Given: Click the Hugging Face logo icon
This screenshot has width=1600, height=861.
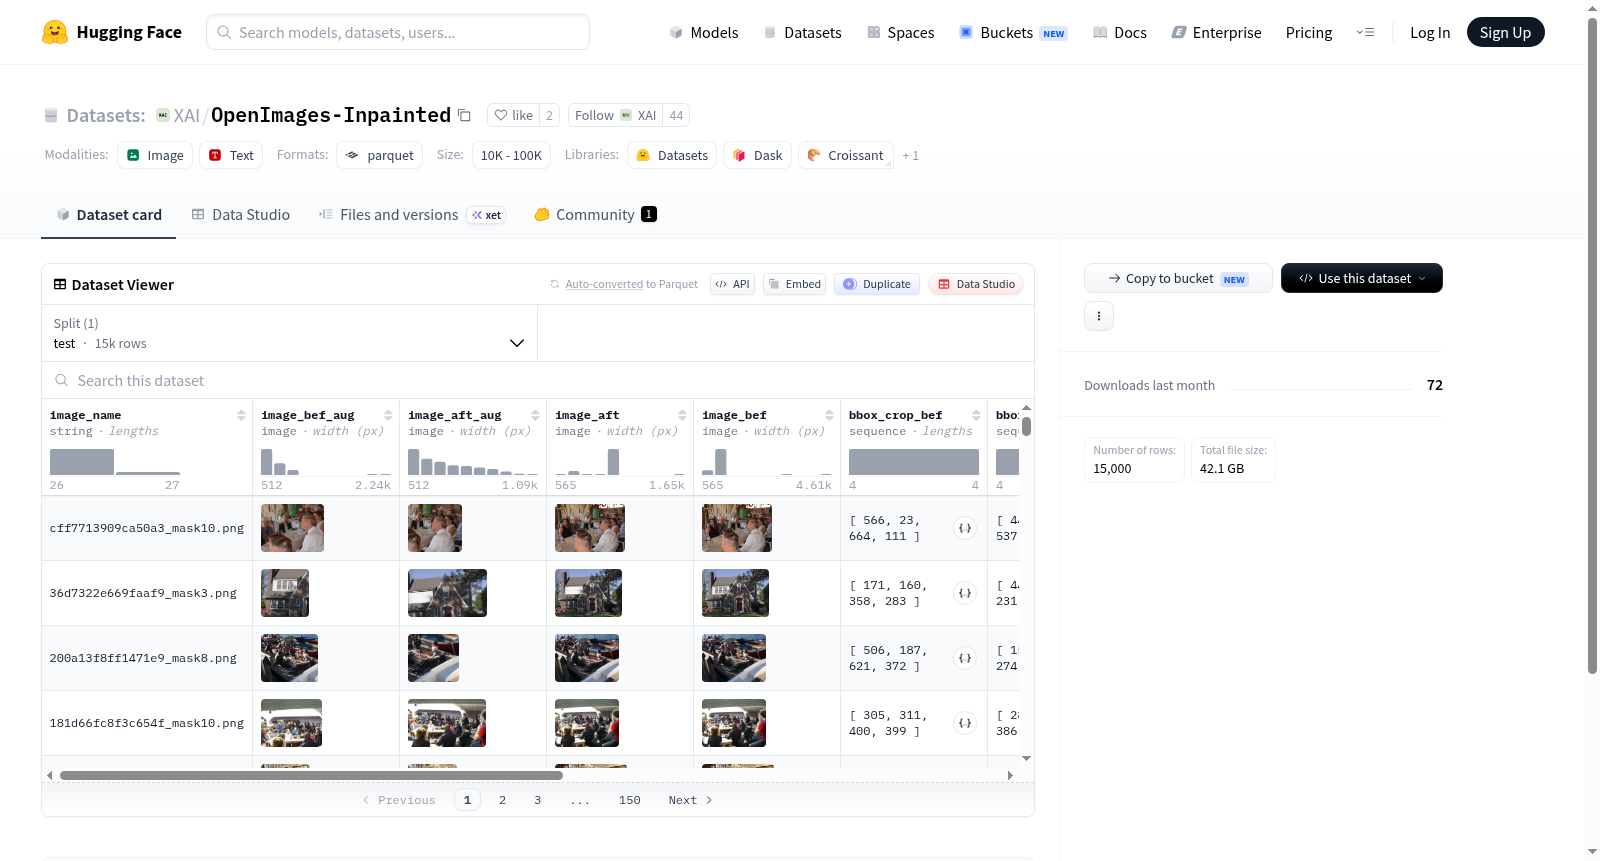Looking at the screenshot, I should (x=55, y=32).
